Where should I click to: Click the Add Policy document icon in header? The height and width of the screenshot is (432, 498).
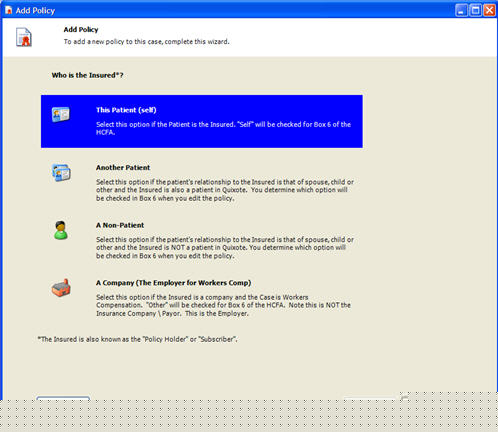(24, 37)
